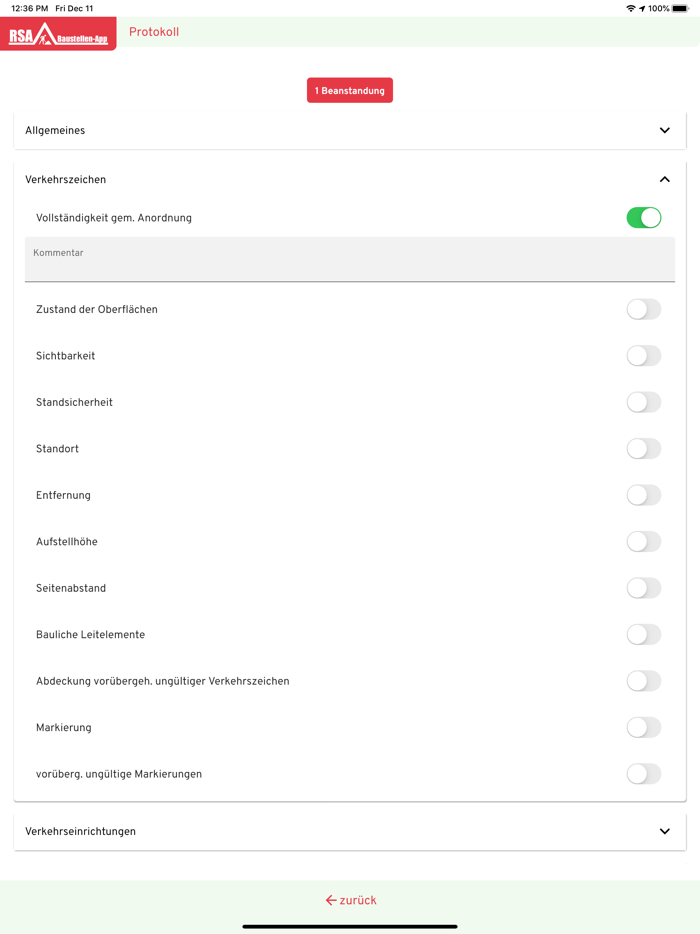This screenshot has height=934, width=700.
Task: Expand the Verkehrseinrichtungen section chevron
Action: 665,832
